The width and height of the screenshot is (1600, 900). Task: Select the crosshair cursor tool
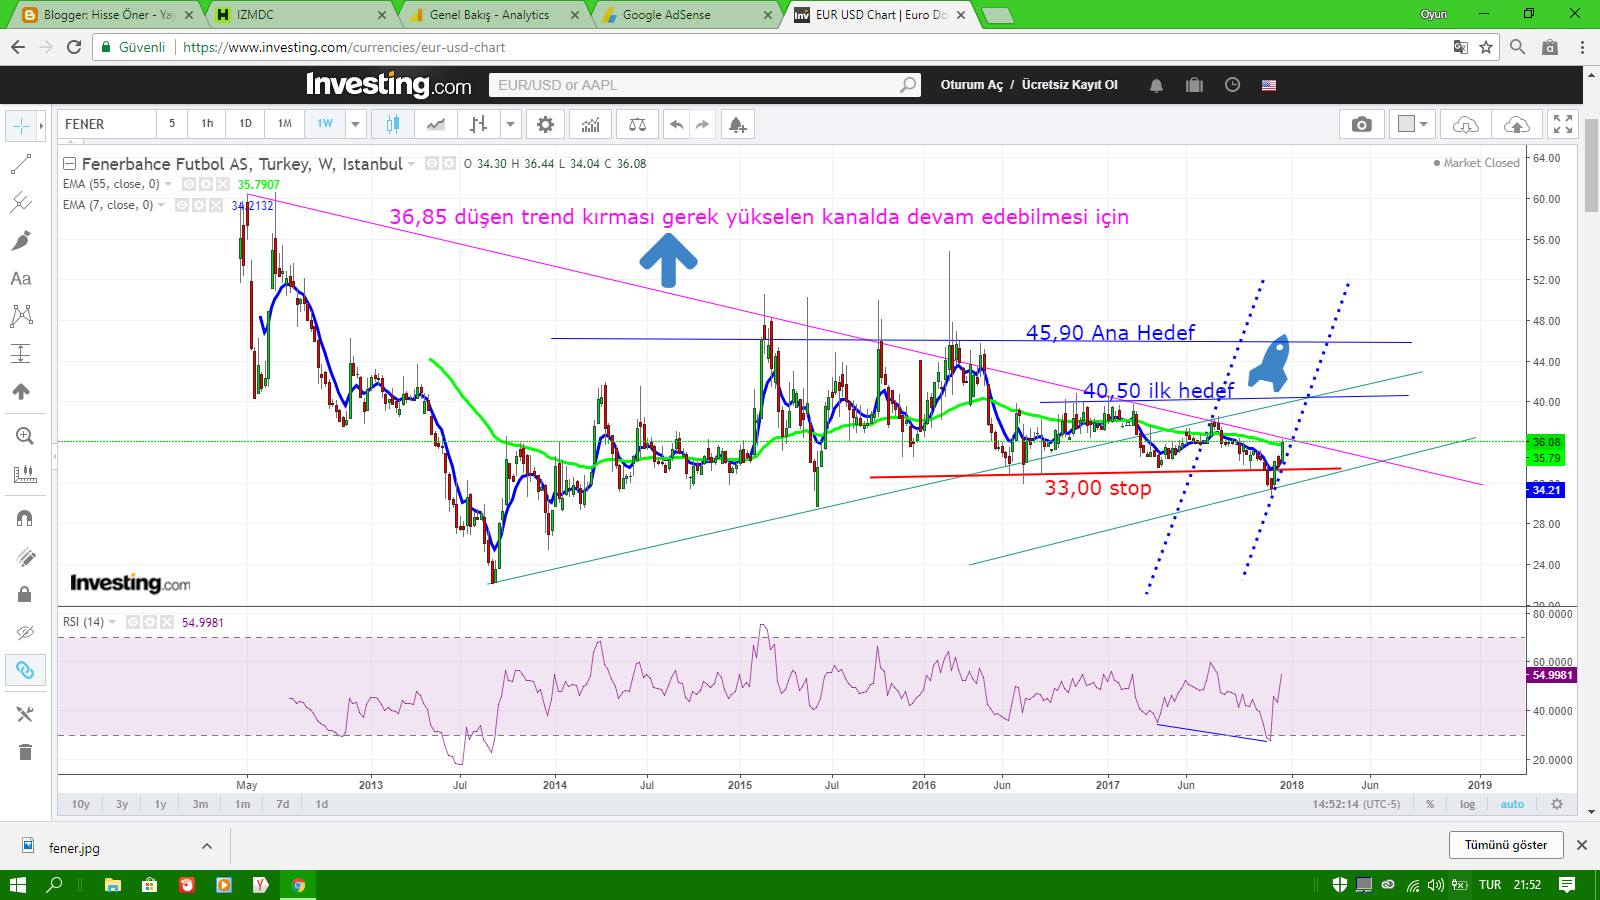(21, 127)
